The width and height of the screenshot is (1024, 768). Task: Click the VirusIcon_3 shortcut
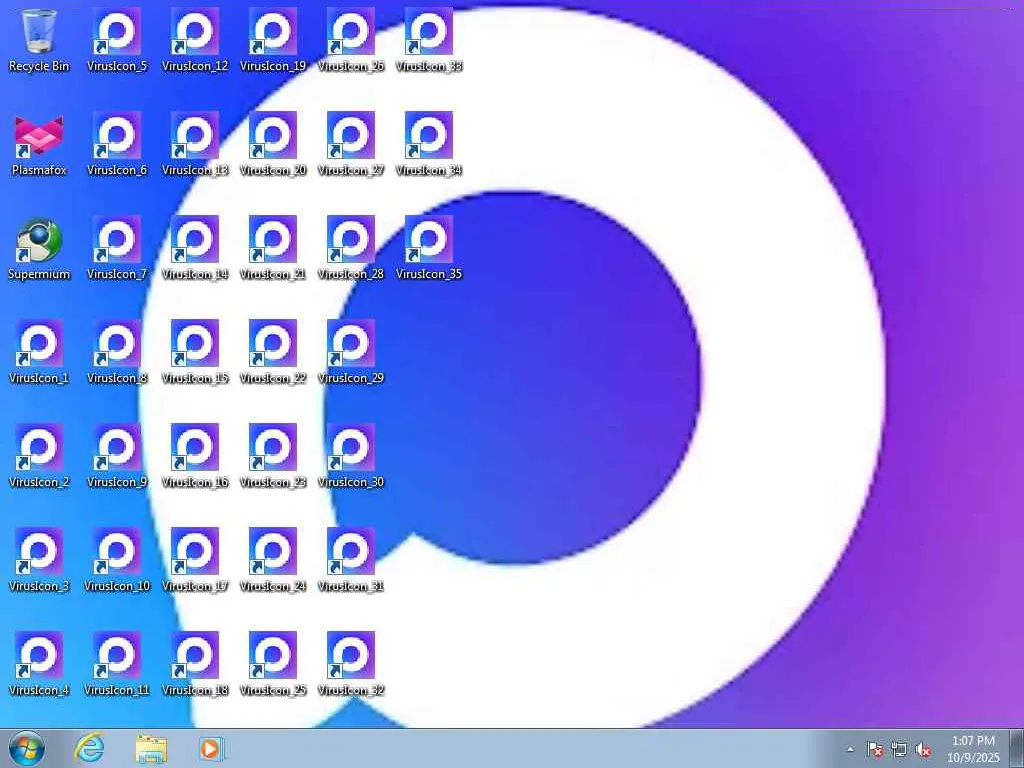click(39, 560)
